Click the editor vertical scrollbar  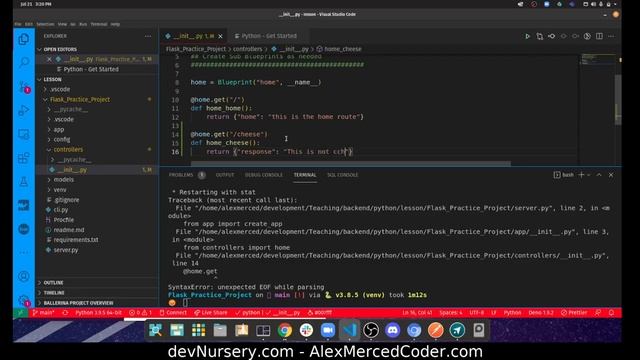[x=618, y=100]
